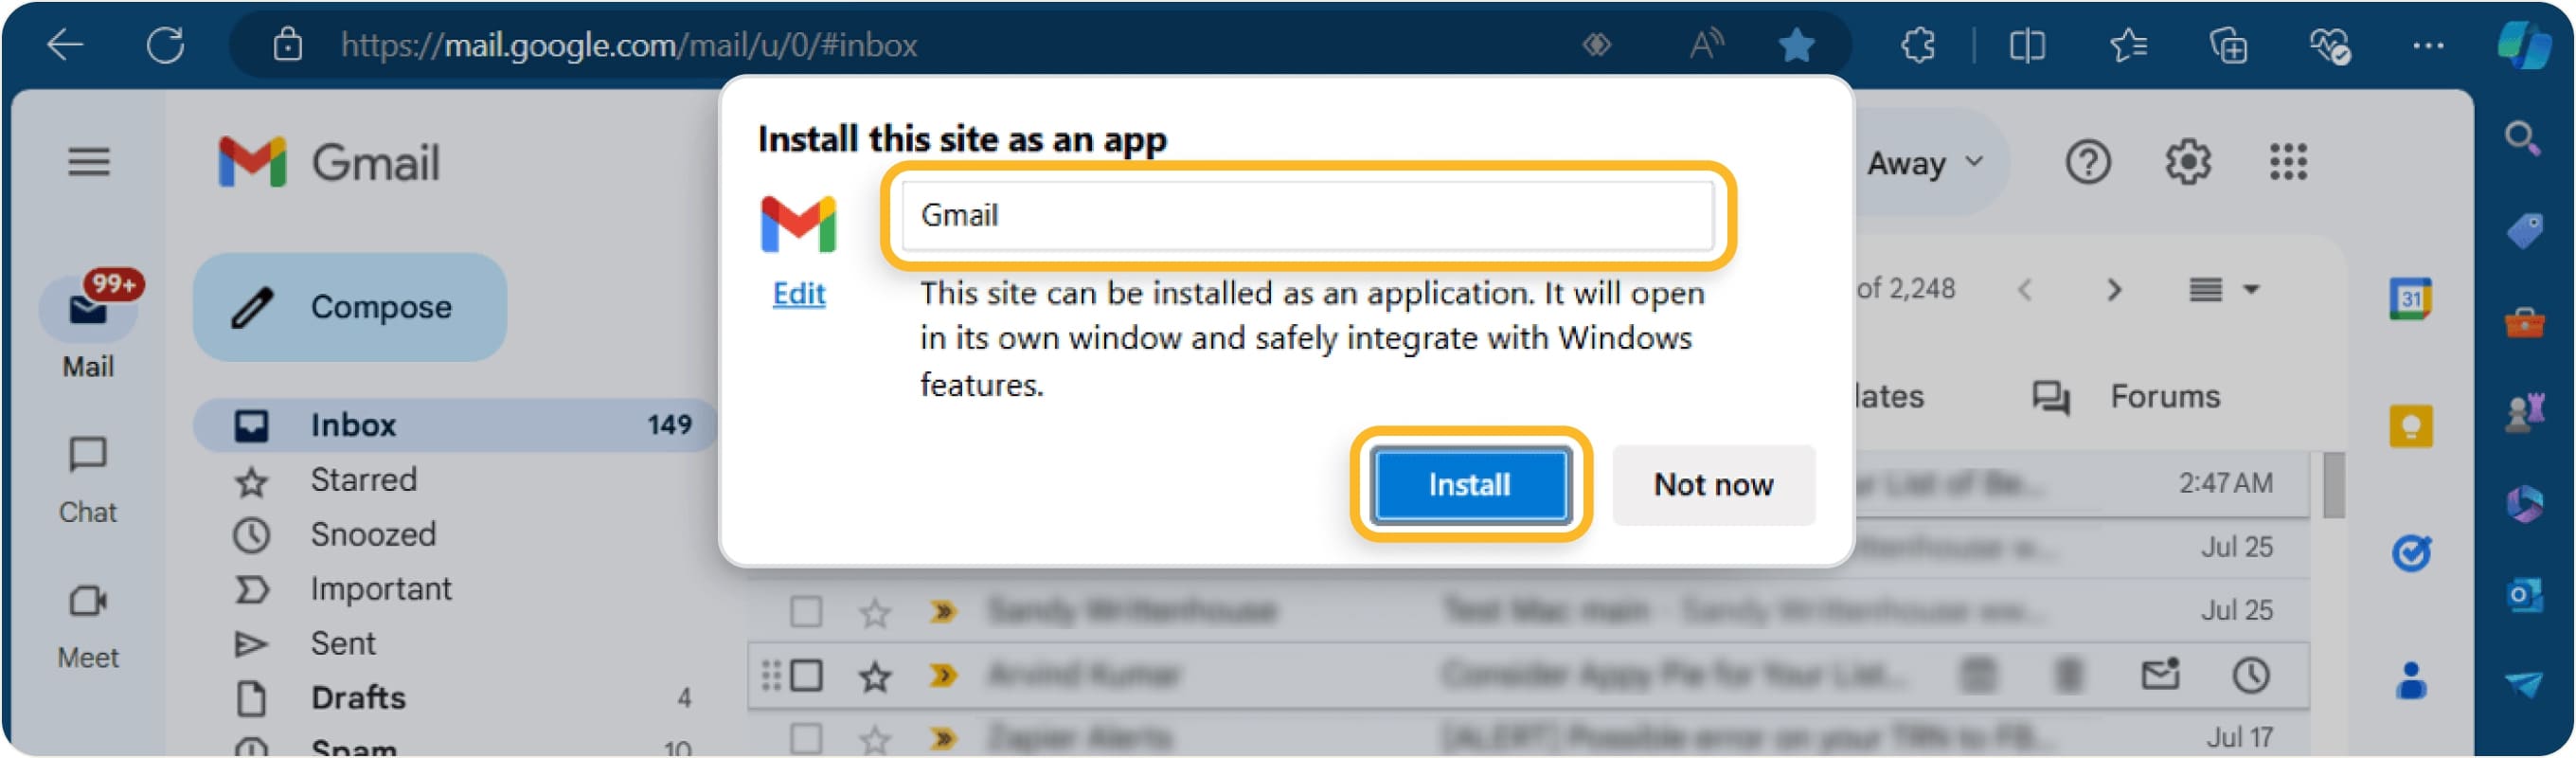Click the Edit link under the Gmail icon
Image resolution: width=2576 pixels, height=758 pixels.
click(x=798, y=294)
